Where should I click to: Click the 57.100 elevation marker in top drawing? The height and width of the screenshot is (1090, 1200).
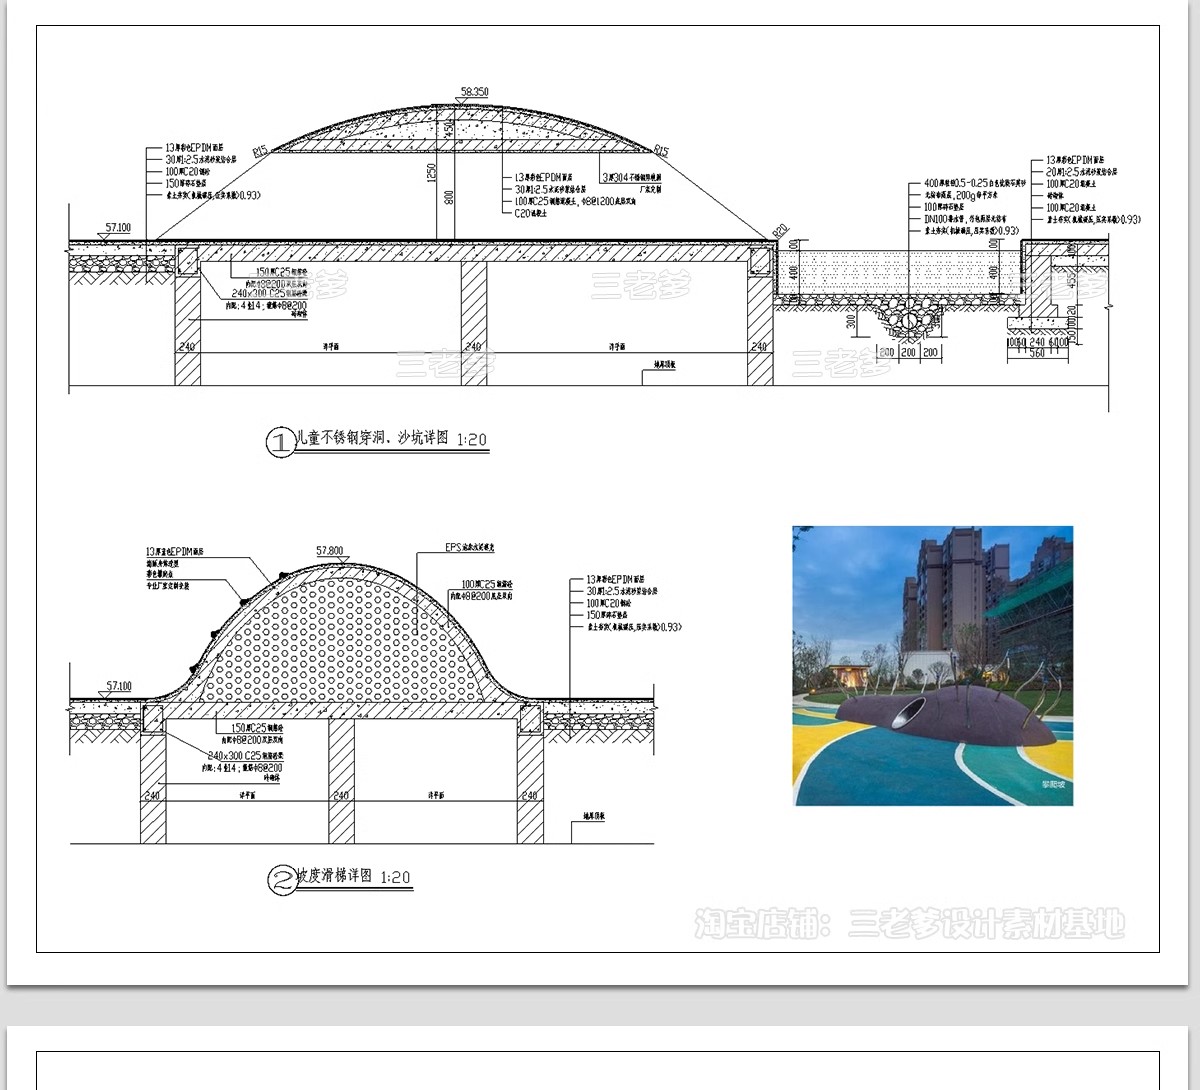click(118, 233)
